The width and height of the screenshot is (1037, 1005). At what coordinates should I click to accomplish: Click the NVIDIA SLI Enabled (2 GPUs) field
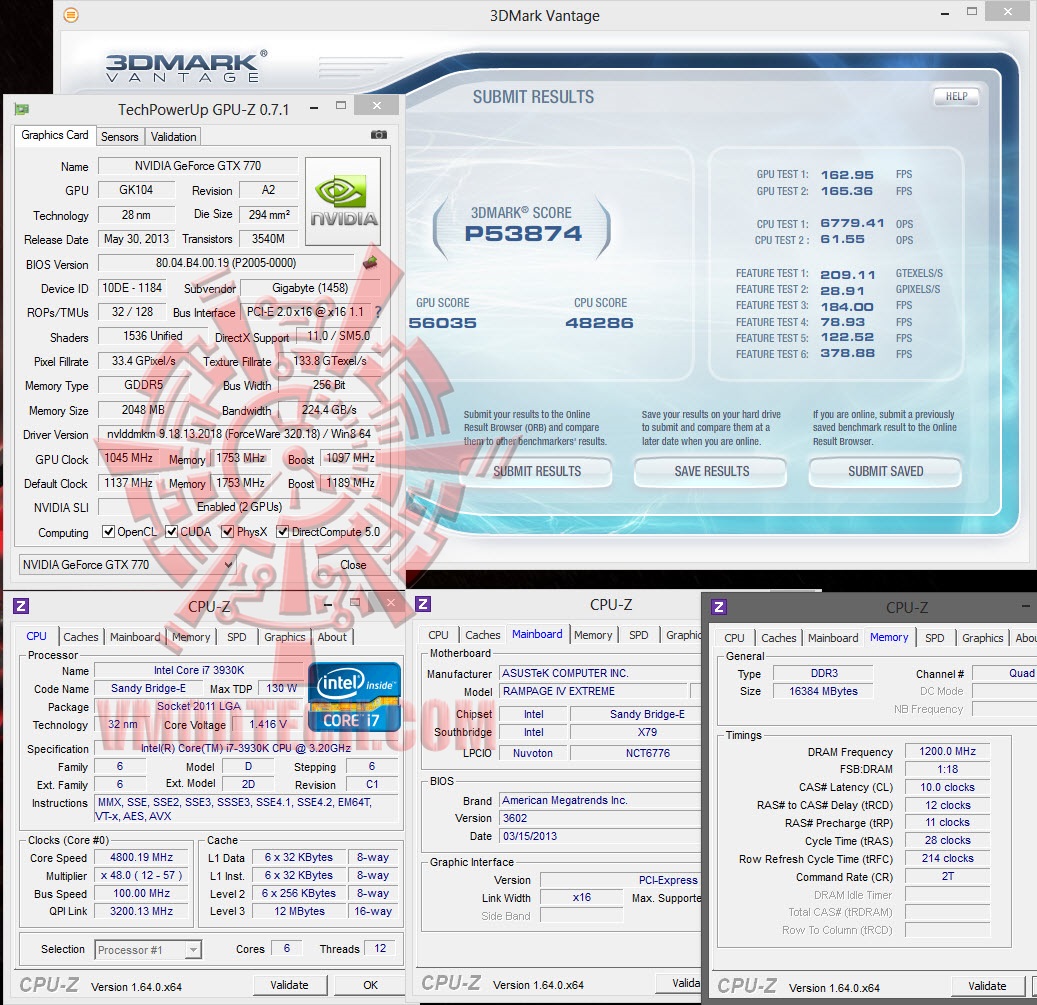pyautogui.click(x=239, y=507)
